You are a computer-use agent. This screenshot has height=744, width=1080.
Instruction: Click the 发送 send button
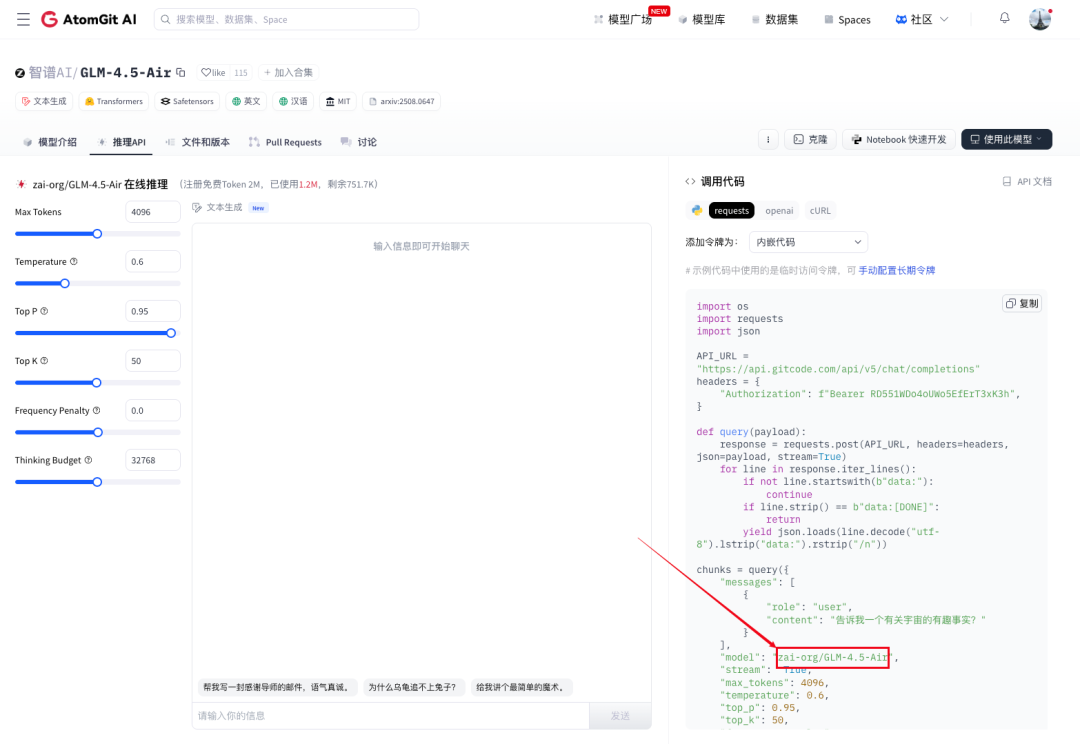(620, 716)
